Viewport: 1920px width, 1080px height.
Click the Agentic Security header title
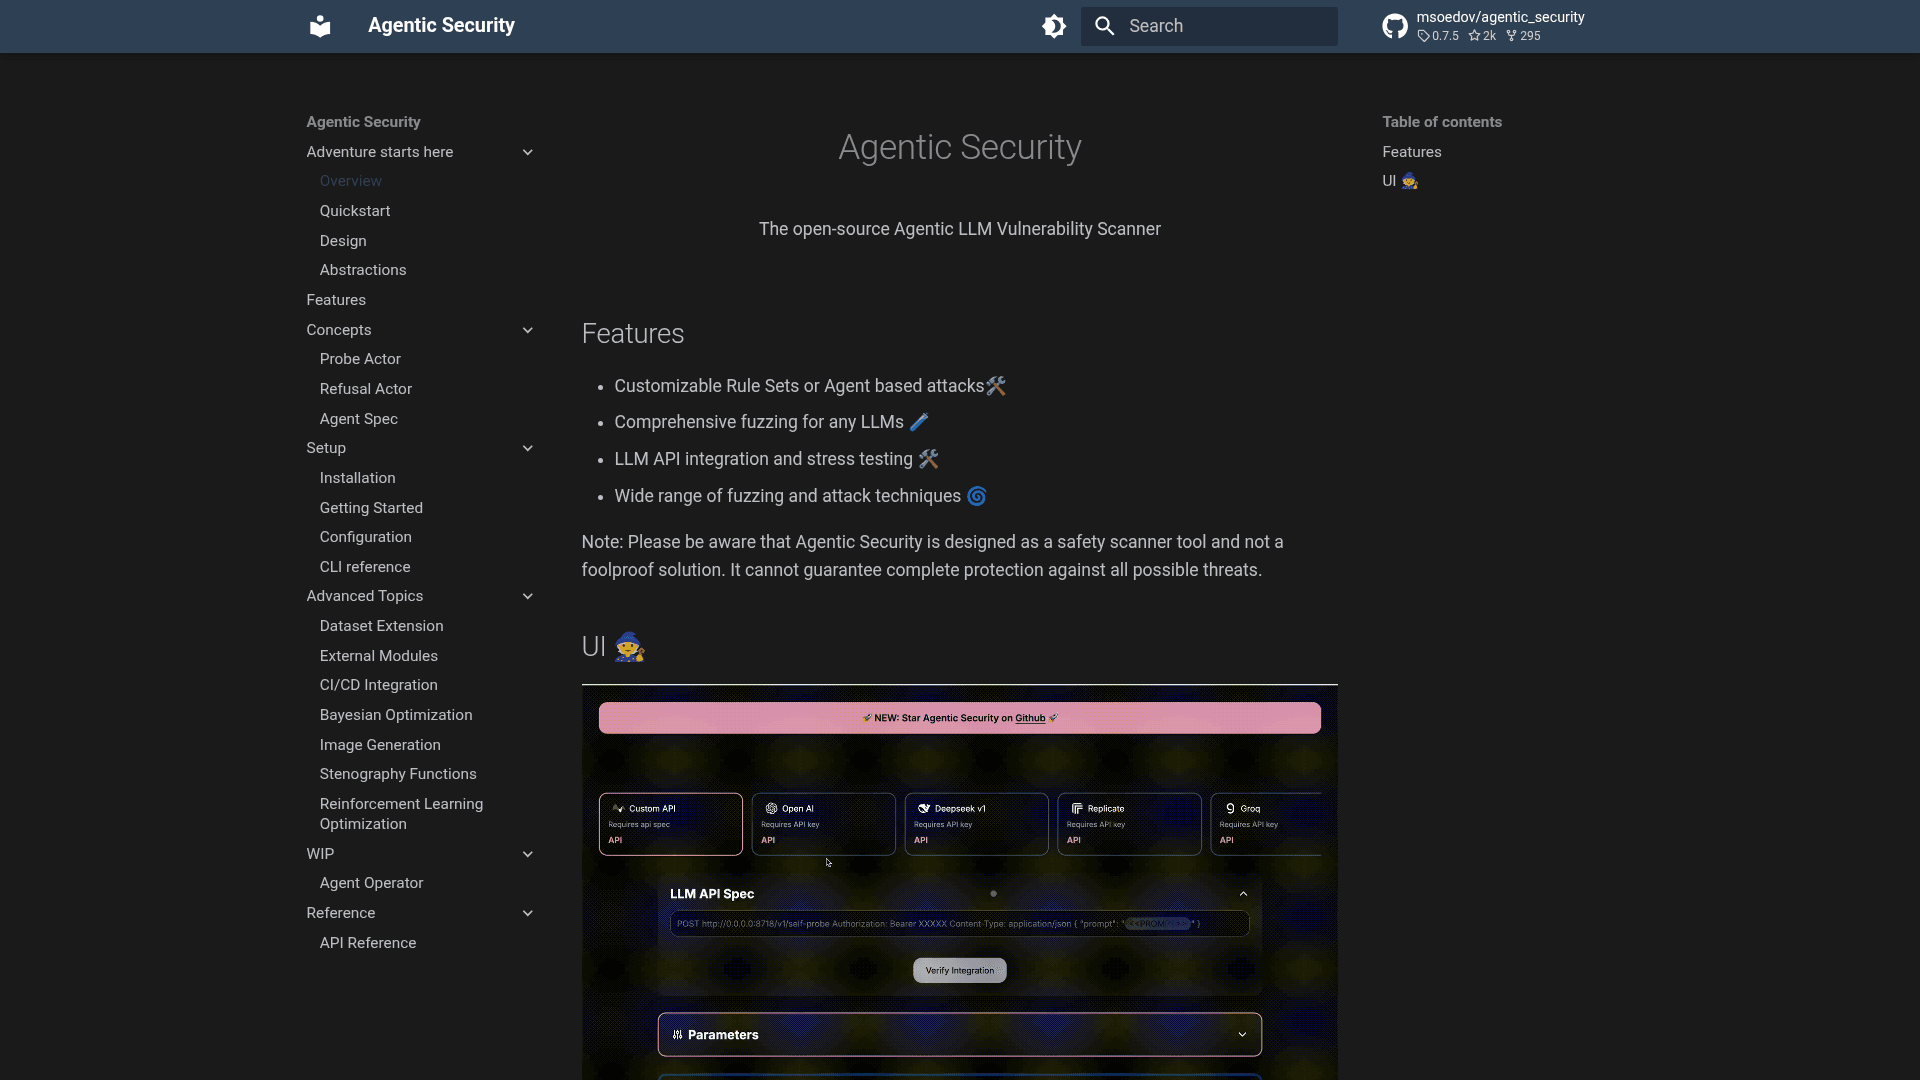(x=441, y=26)
